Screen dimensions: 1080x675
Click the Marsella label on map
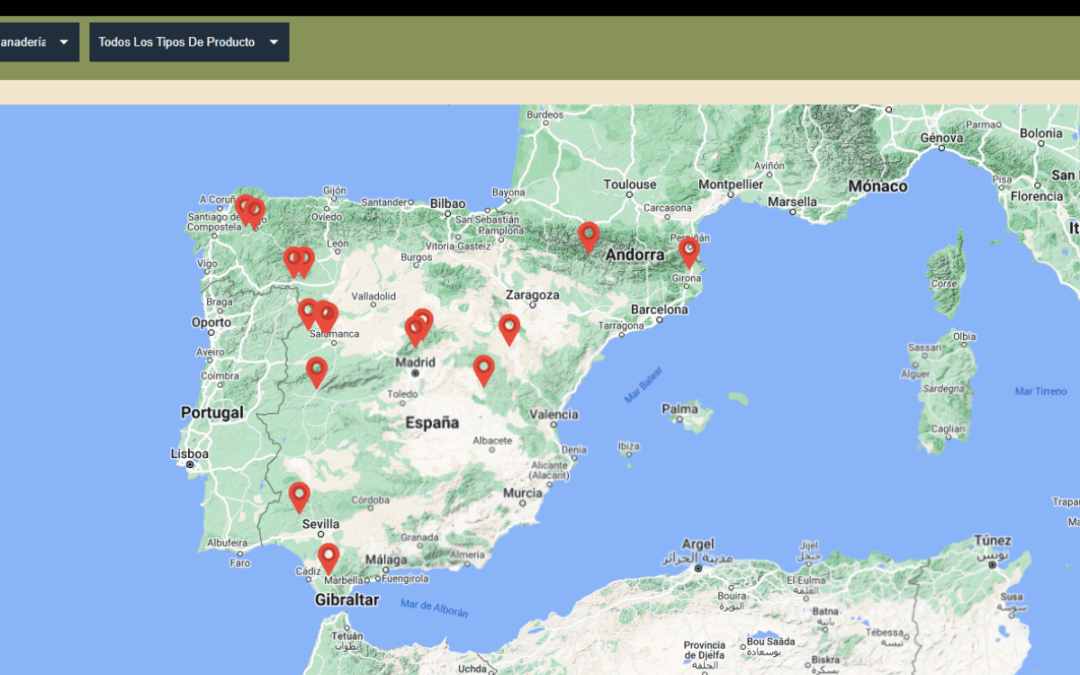792,202
